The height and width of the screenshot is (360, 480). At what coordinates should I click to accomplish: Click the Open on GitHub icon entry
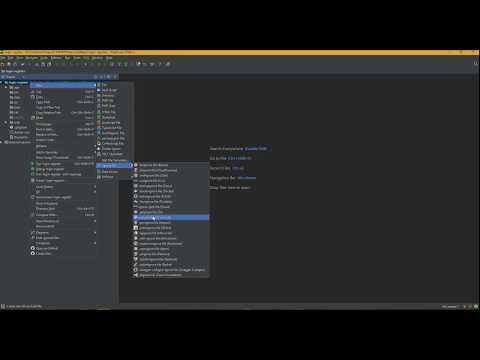tap(33, 248)
